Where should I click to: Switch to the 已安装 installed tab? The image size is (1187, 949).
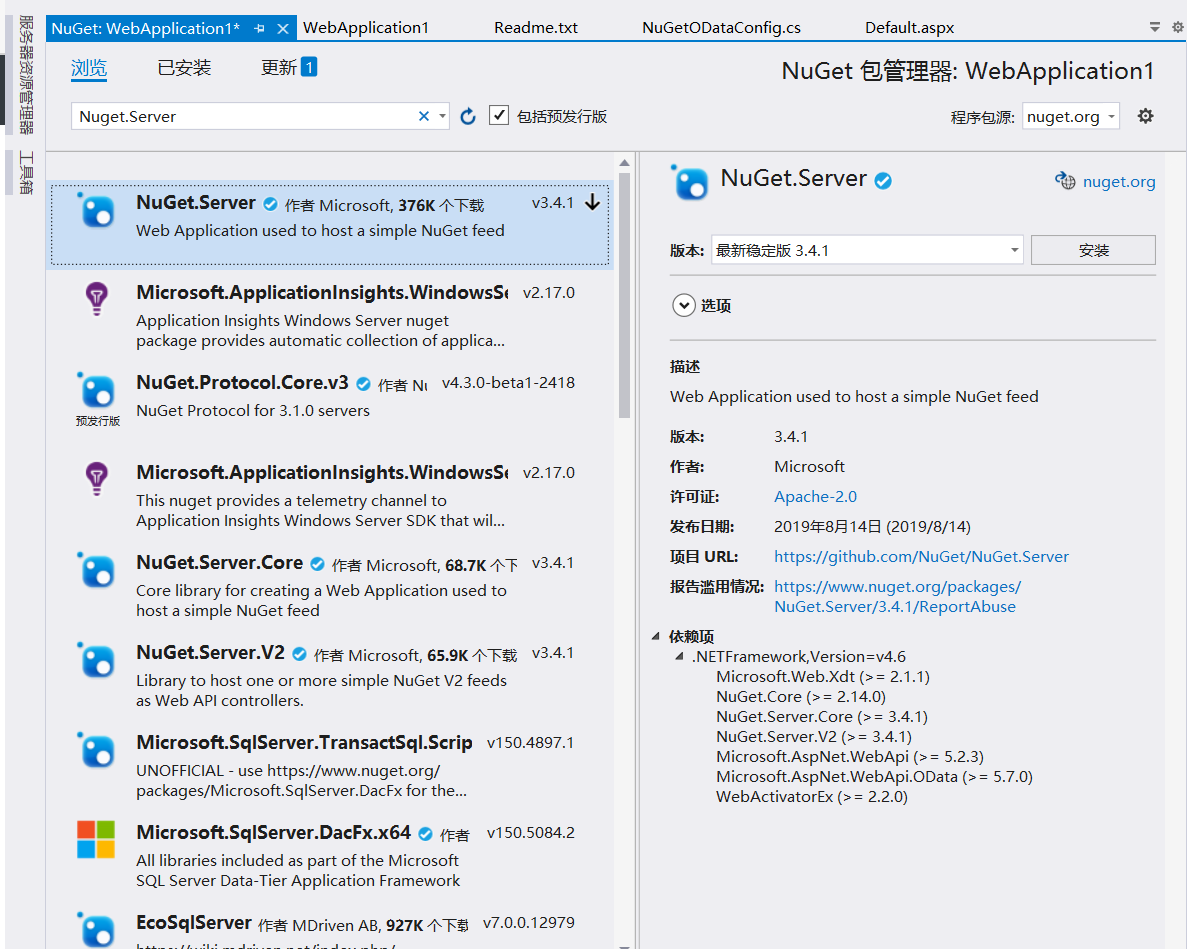coord(184,68)
